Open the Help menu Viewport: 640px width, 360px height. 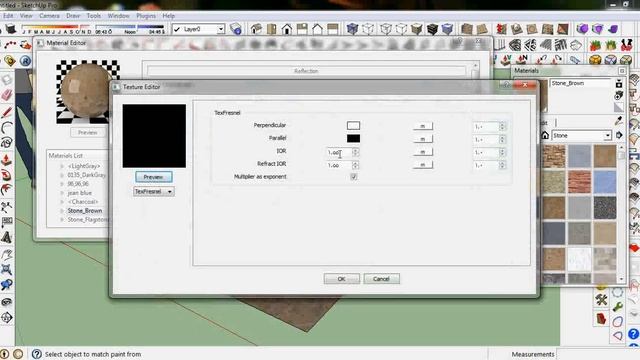coord(169,16)
